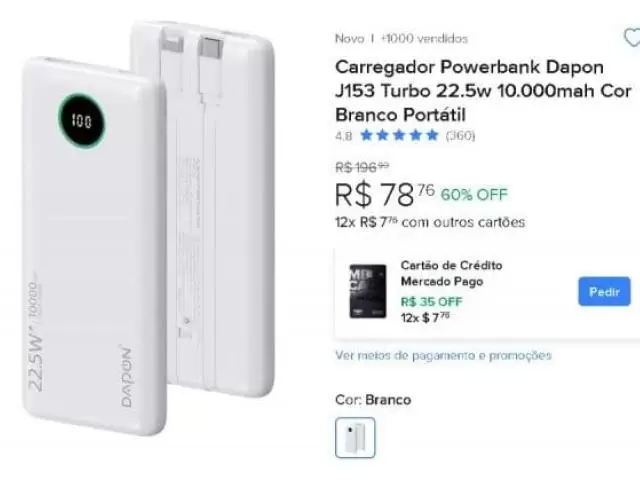This screenshot has height=480, width=640.
Task: Click the 4.8 rating score
Action: (343, 136)
